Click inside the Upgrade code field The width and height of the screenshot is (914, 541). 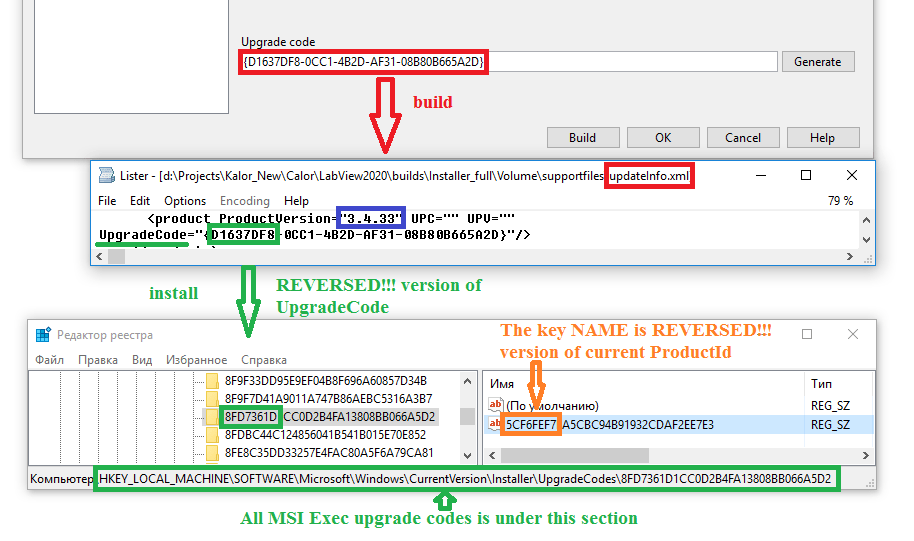[x=508, y=62]
